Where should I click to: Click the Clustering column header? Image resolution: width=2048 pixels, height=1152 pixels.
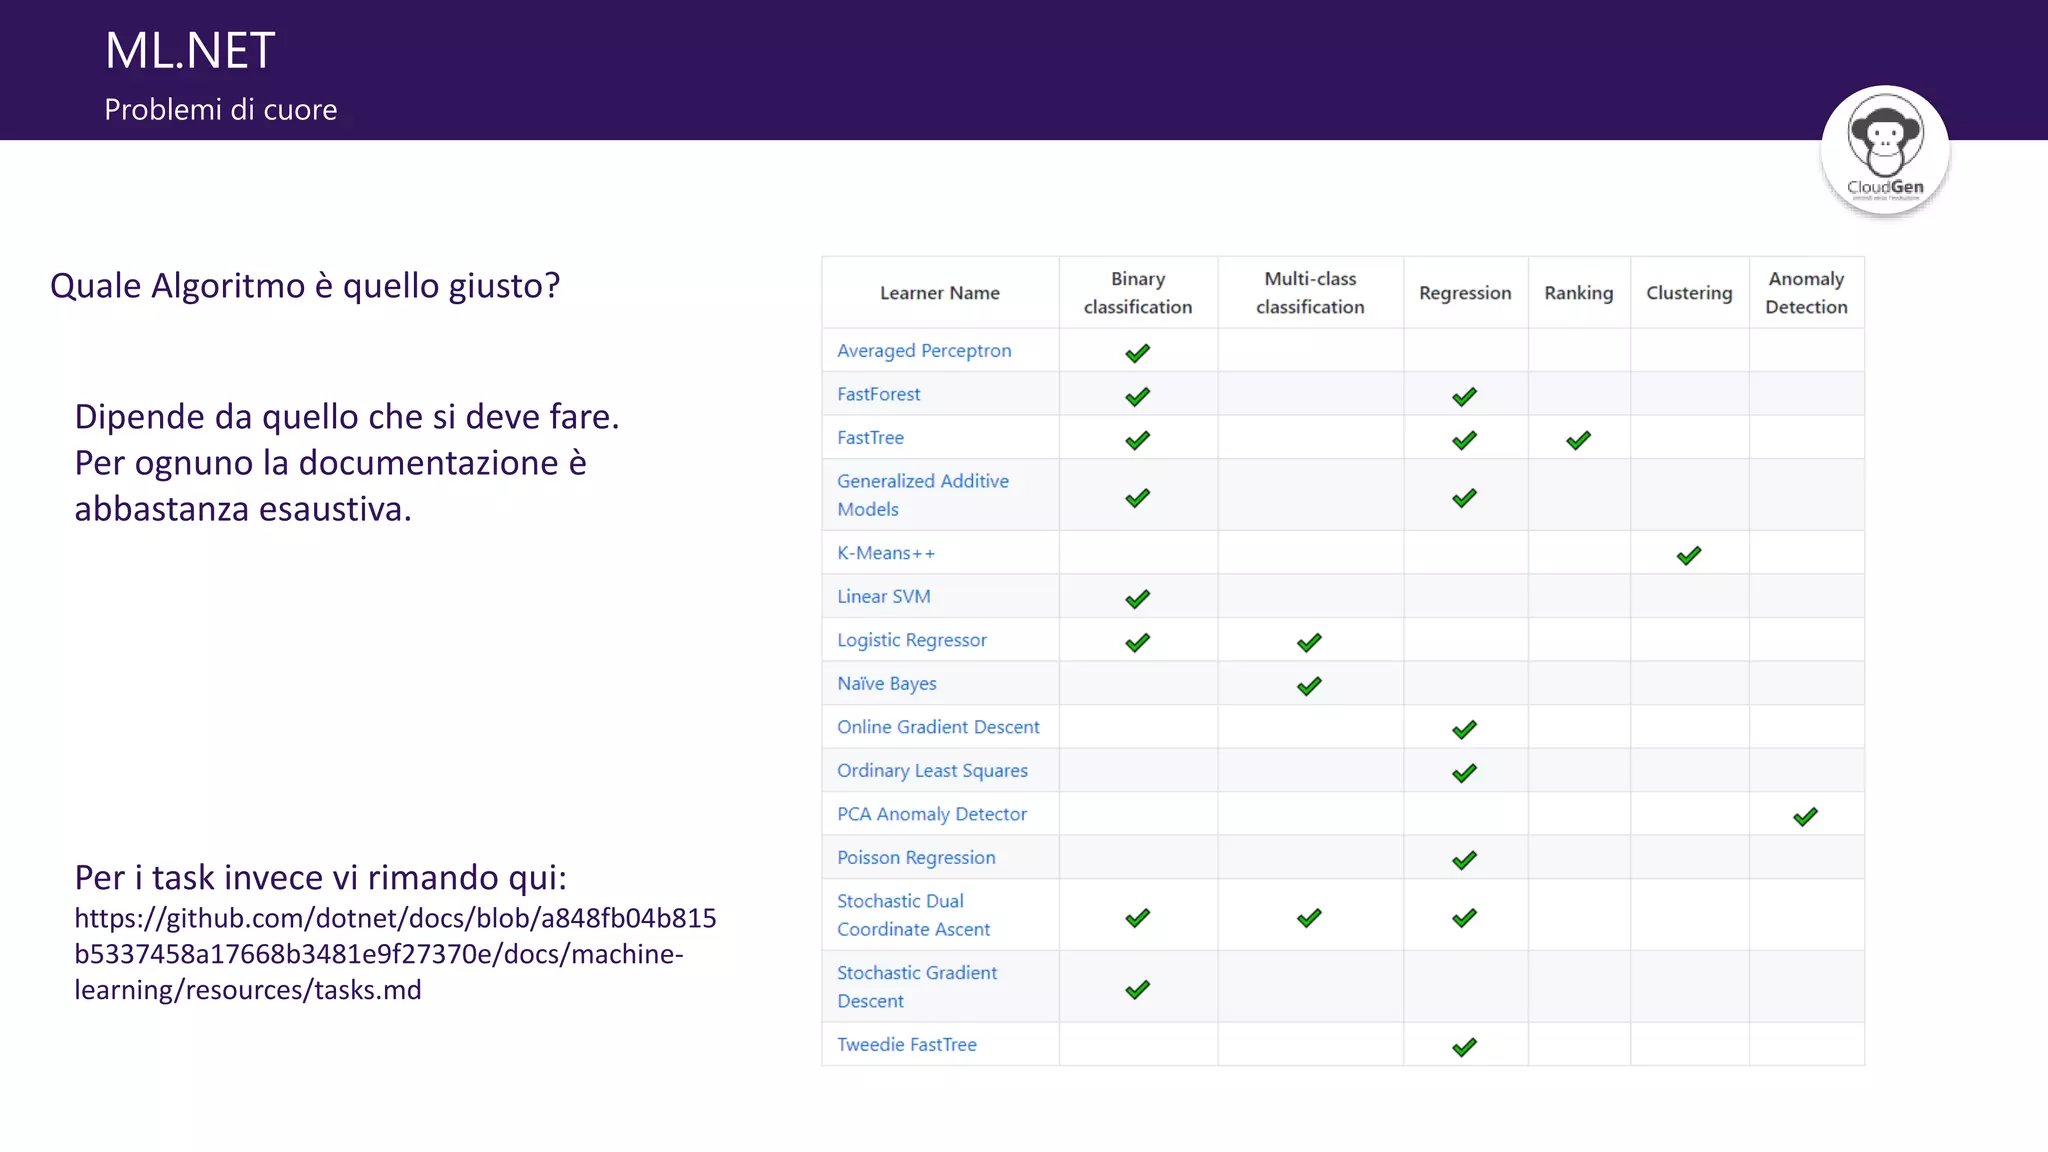coord(1689,293)
